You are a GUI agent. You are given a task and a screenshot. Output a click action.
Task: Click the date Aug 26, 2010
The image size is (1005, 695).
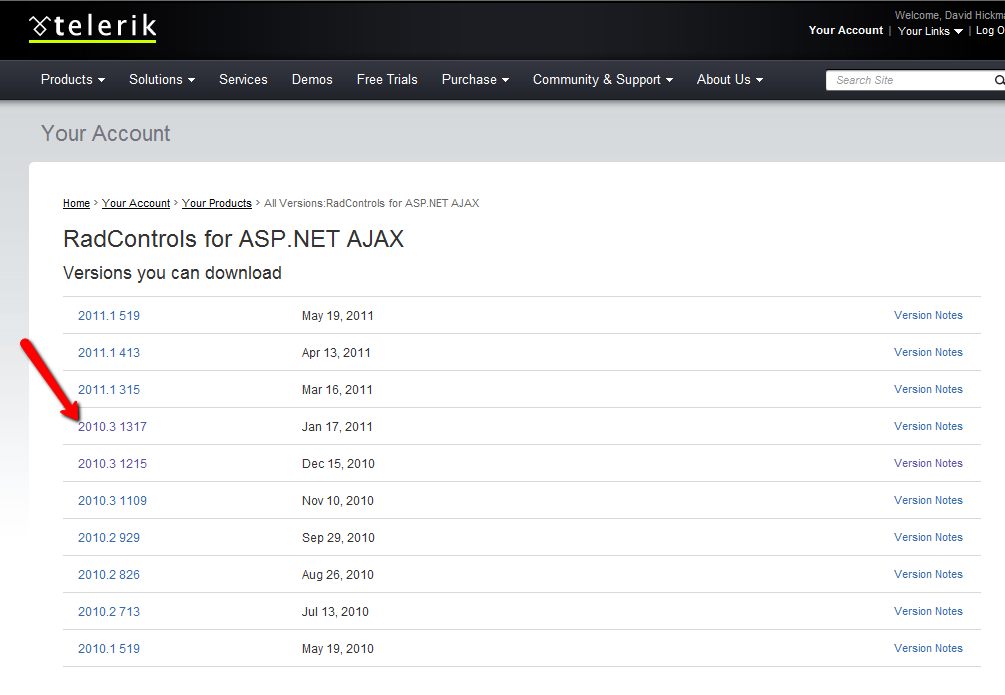tap(338, 574)
